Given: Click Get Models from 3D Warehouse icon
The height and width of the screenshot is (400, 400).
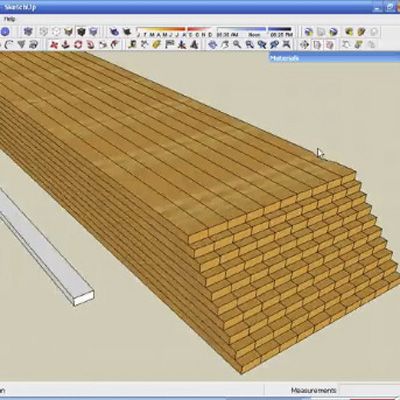Looking at the screenshot, I should tap(349, 32).
